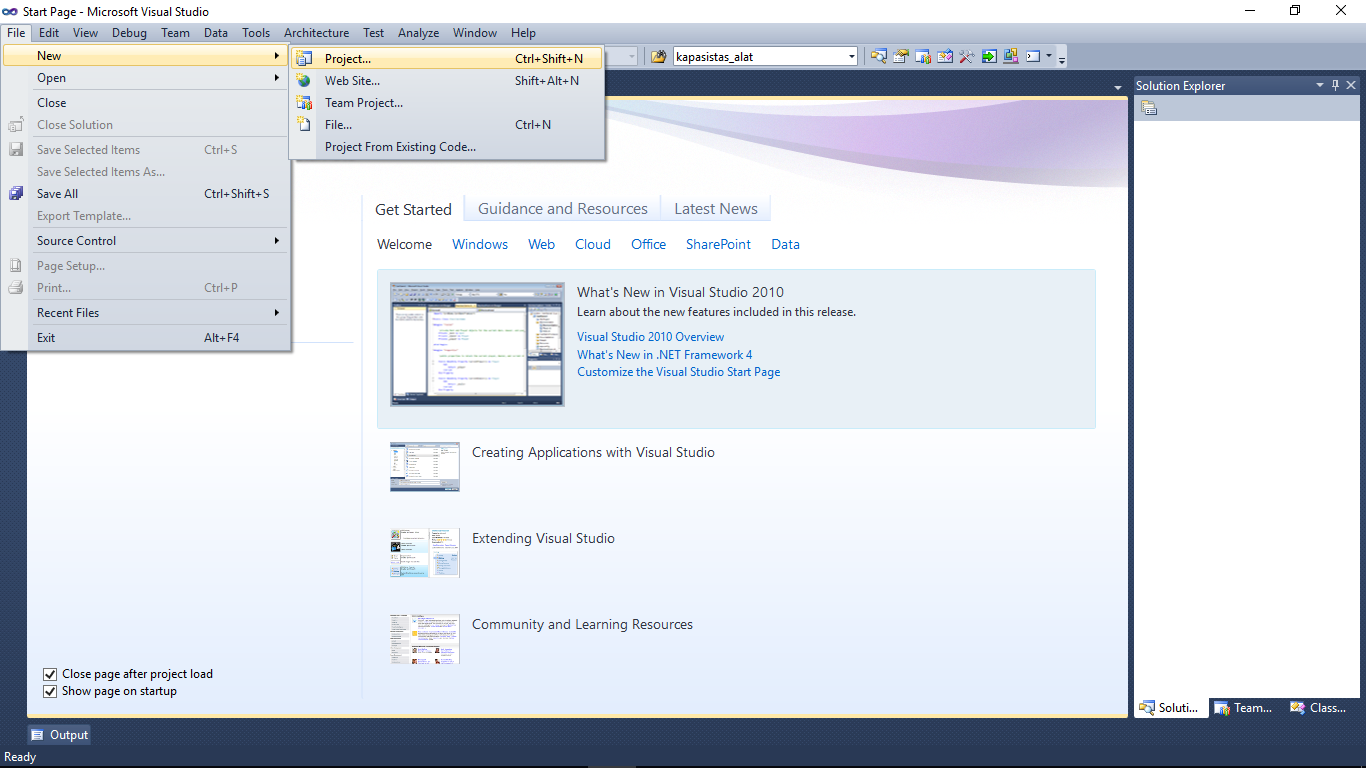
Task: Open the Solution Explorer toolbar icon
Action: [878, 56]
